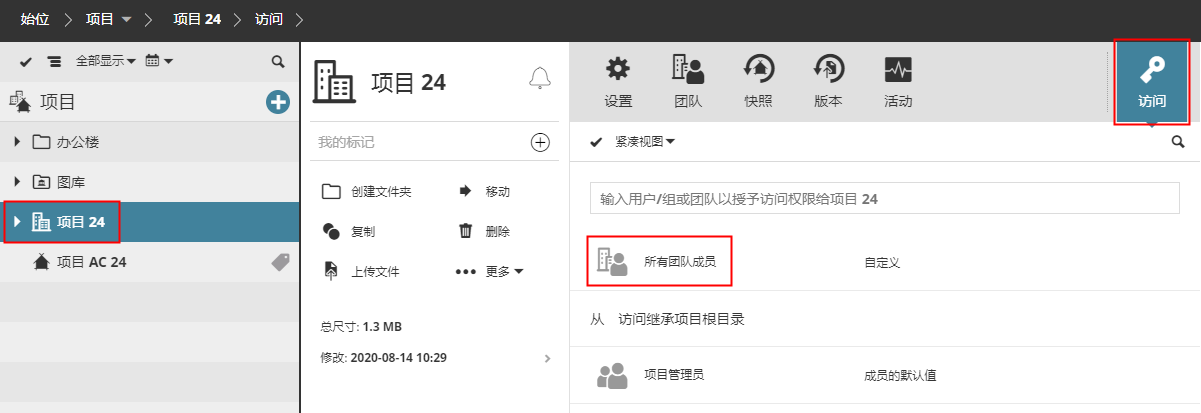Toggle the checkmark beside 紧凑视图
Screen dimensions: 1201x413
[x=596, y=142]
